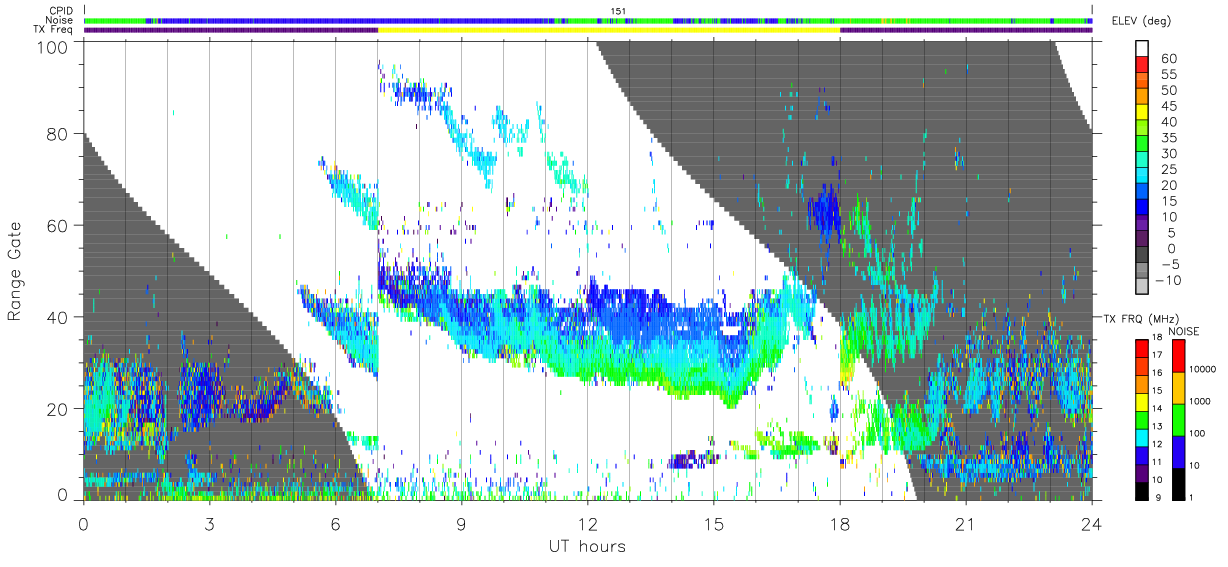Click the 18 tick label on the UT hours axis
Viewport: 1228px width, 567px height.
point(840,524)
